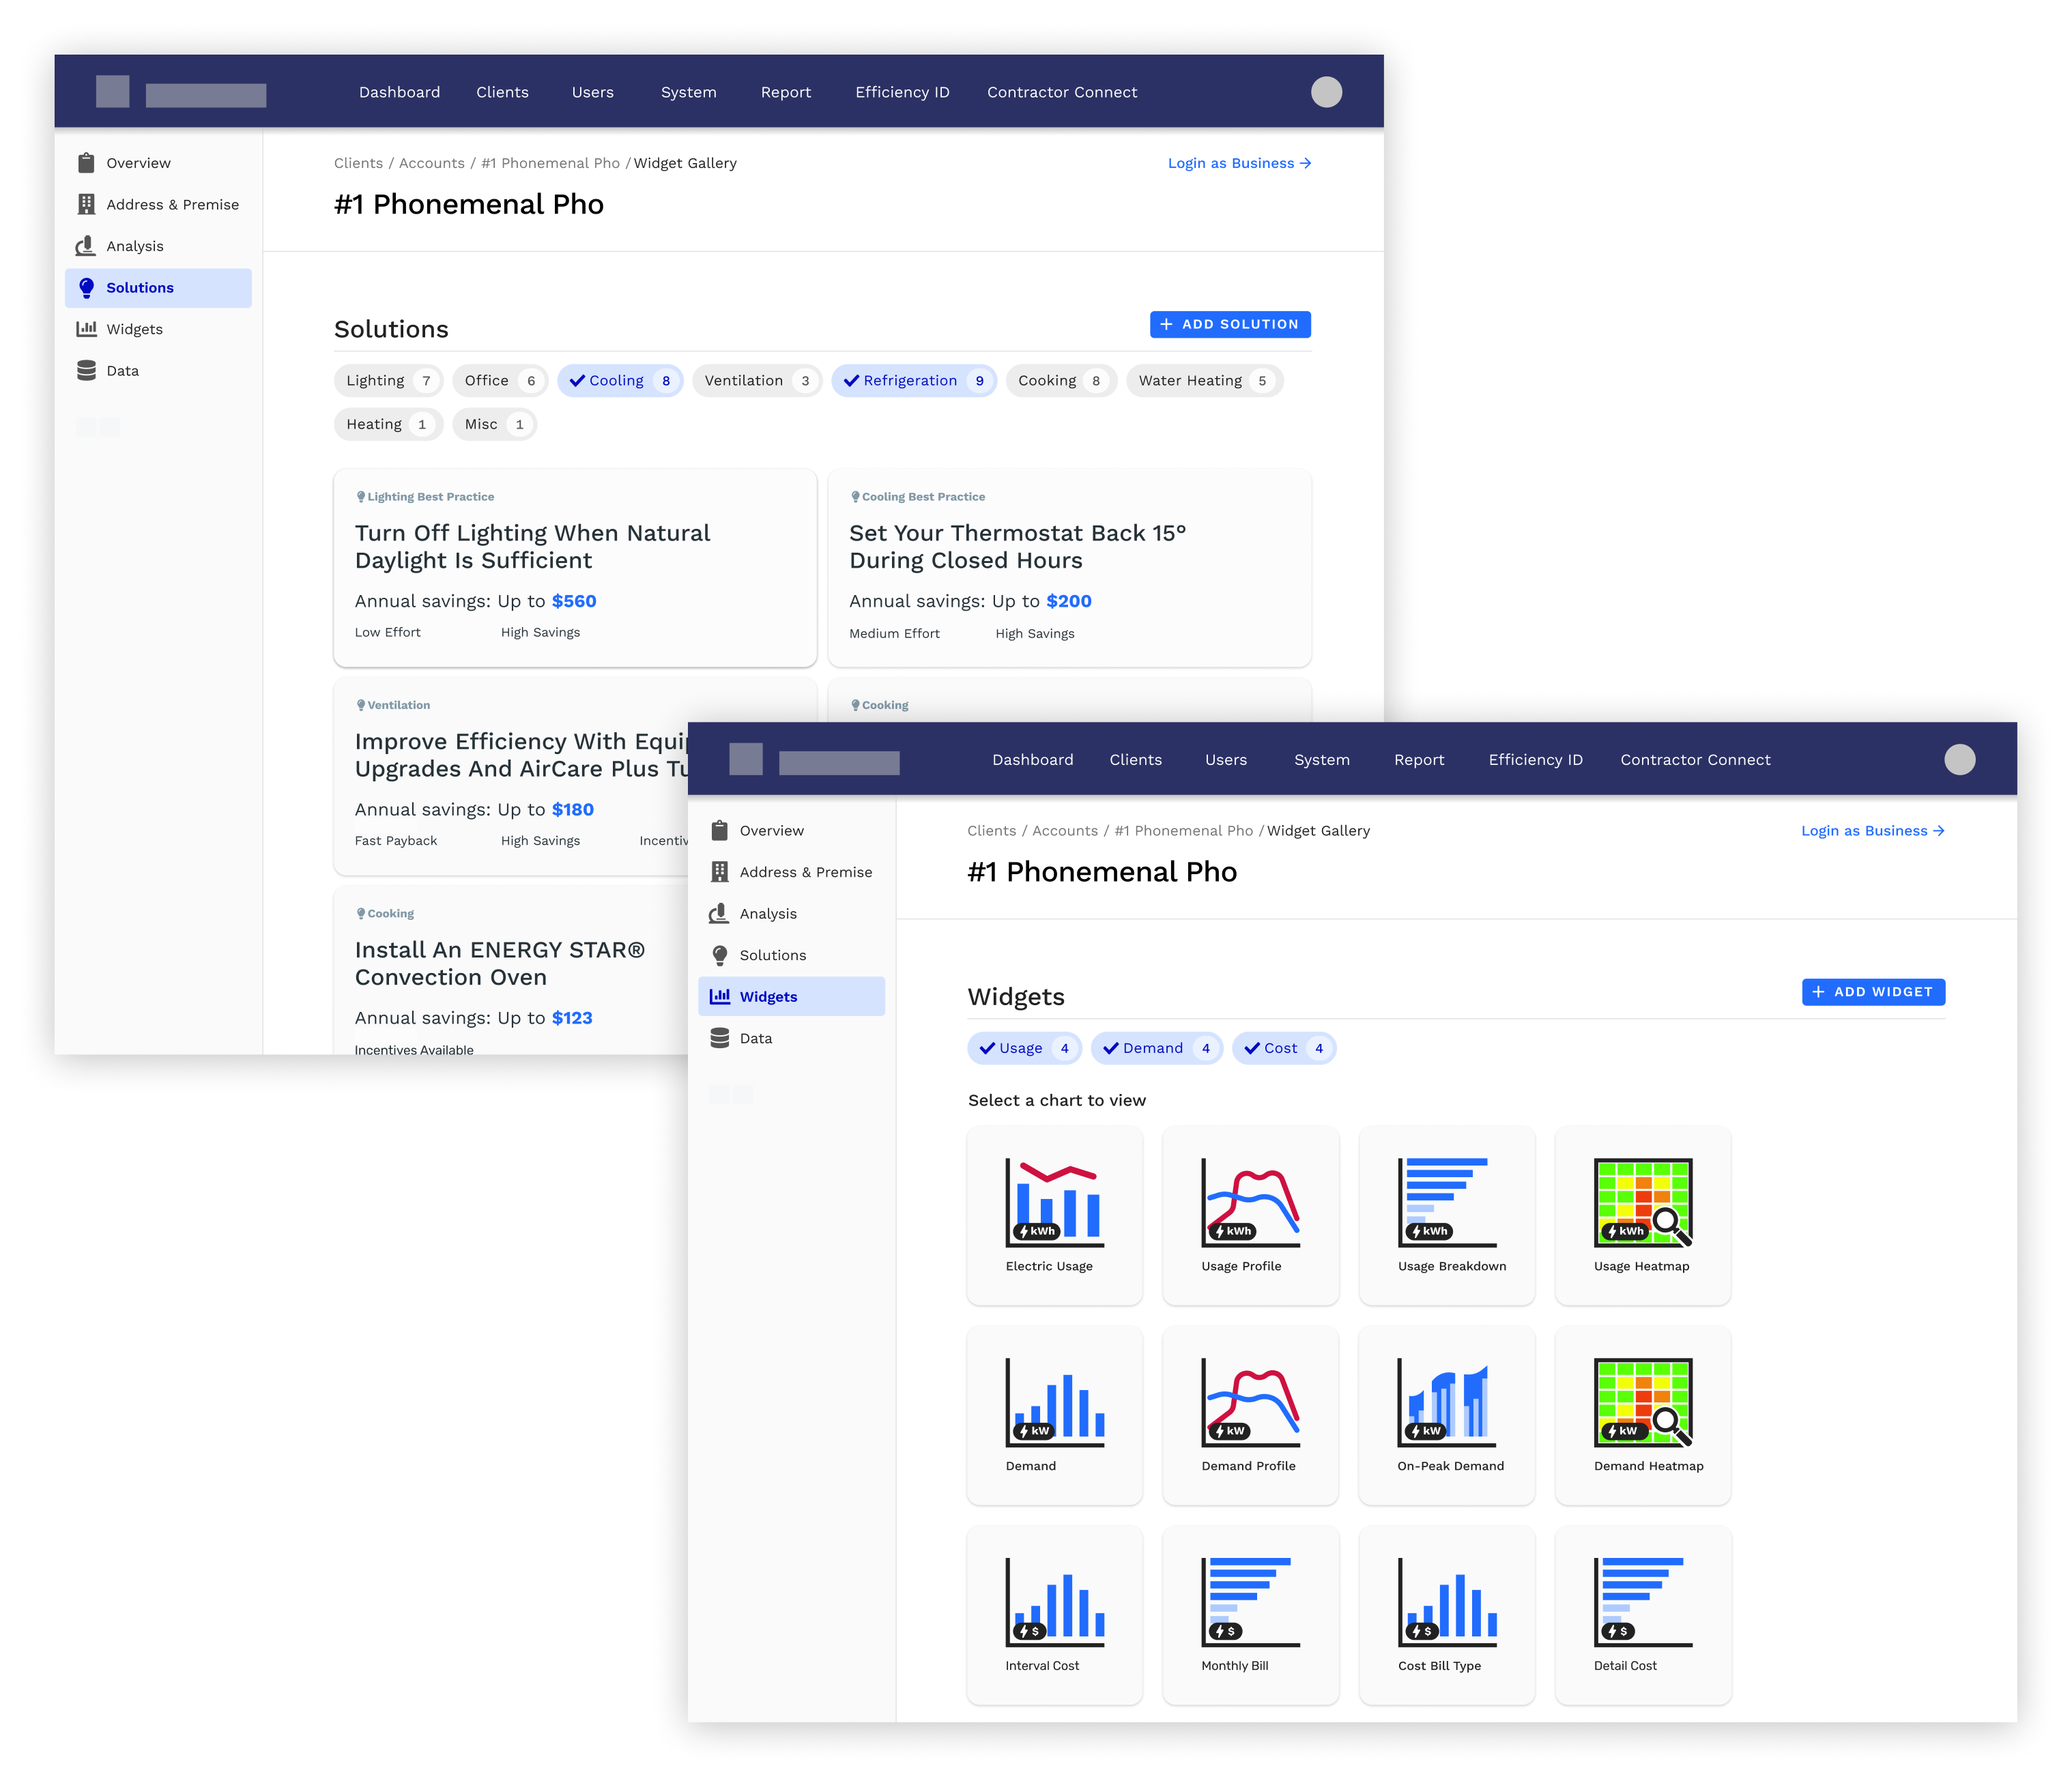Enable the Heating filter chip
The image size is (2072, 1777).
pos(388,424)
